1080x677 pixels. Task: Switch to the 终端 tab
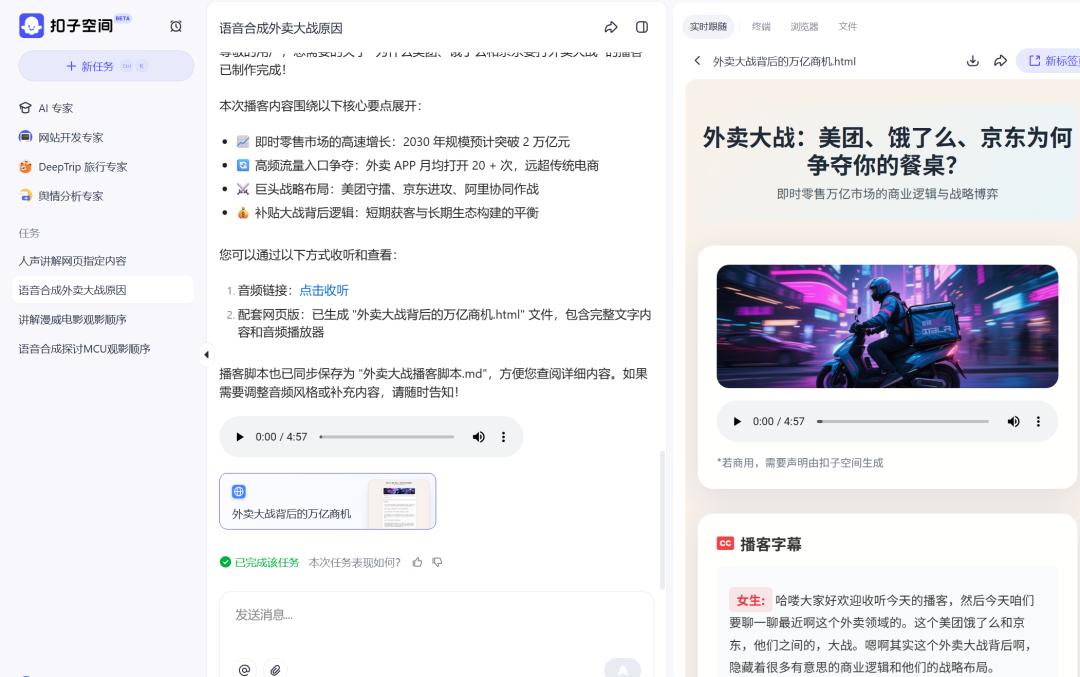coord(761,26)
